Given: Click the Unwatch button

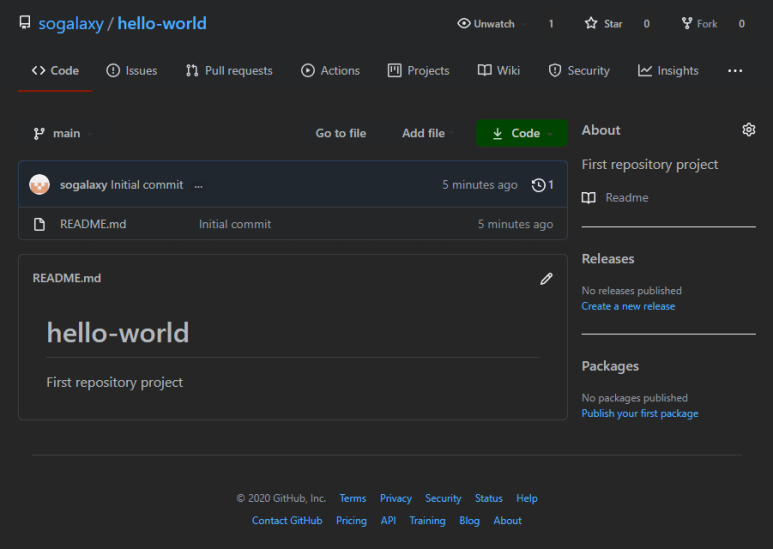Looking at the screenshot, I should click(492, 24).
